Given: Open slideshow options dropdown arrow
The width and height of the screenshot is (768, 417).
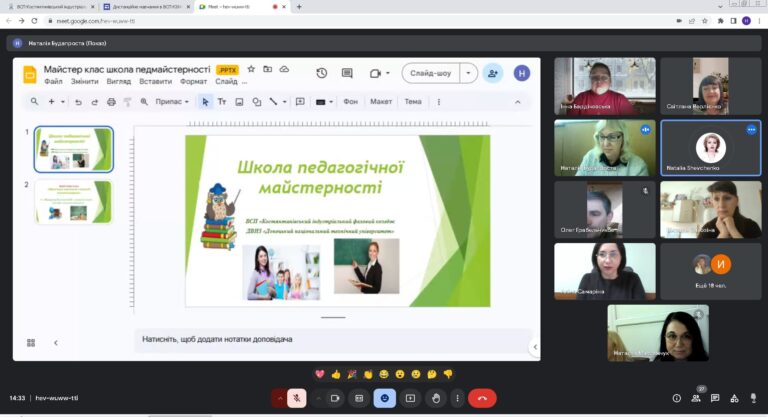Looking at the screenshot, I should 468,73.
